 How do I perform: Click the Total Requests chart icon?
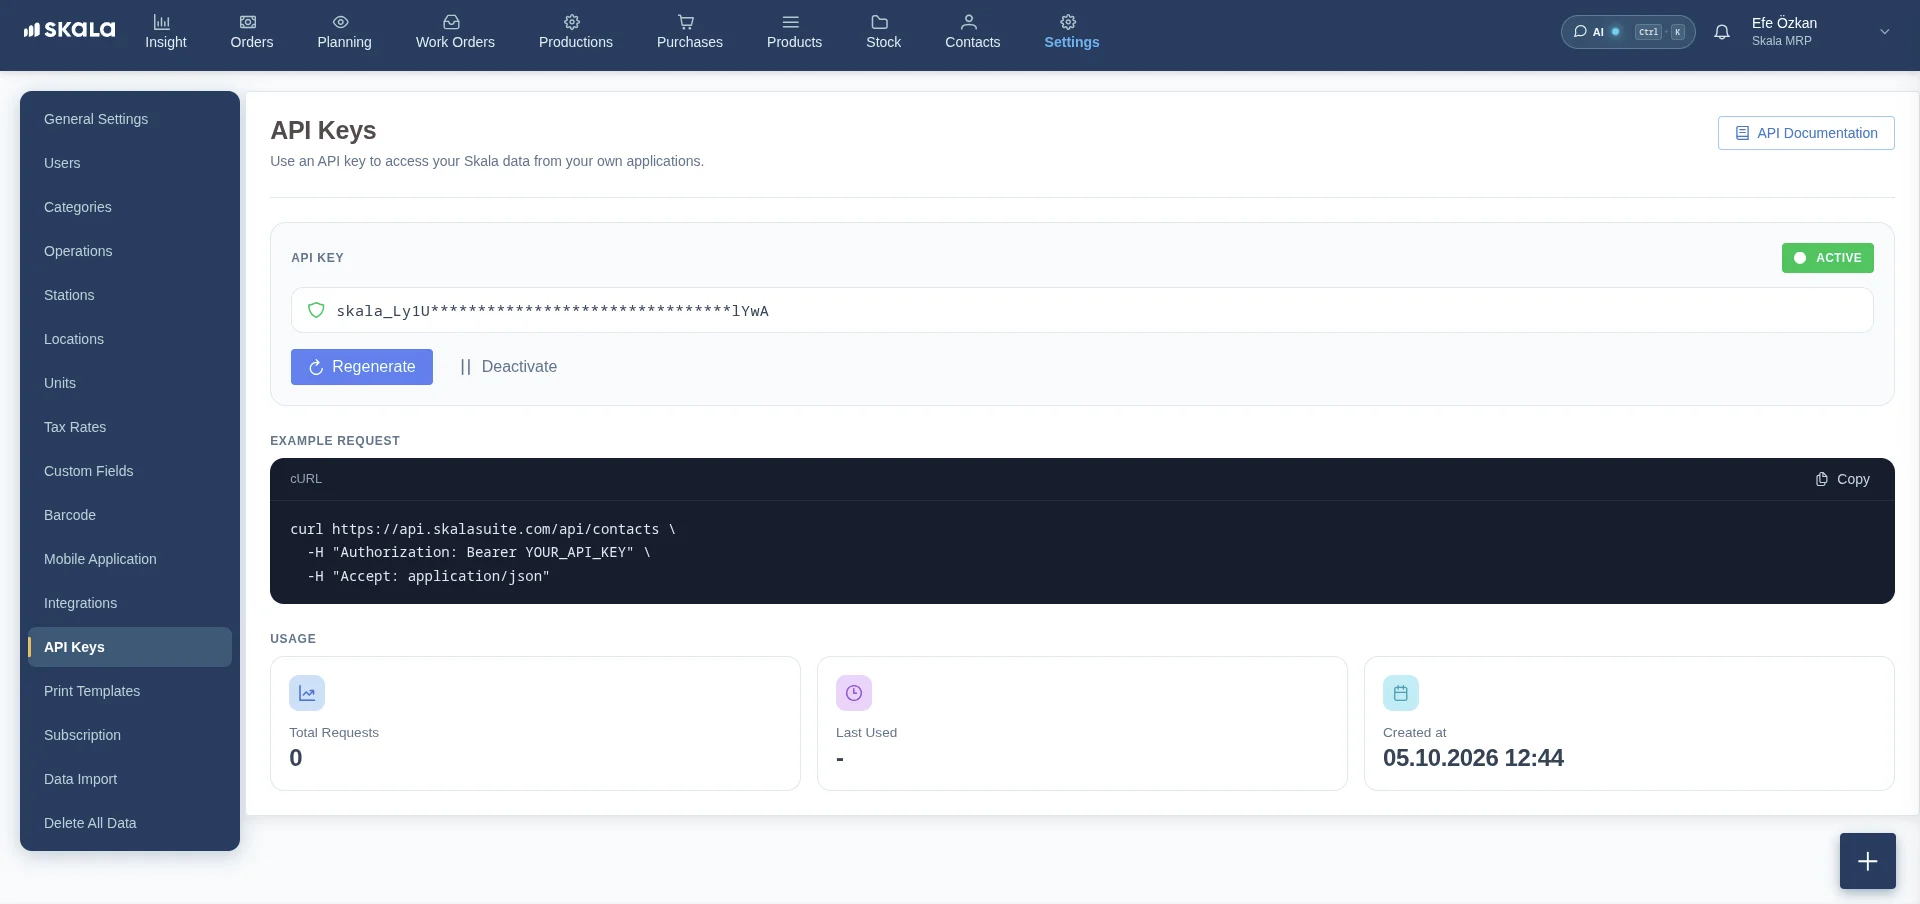[x=307, y=693]
